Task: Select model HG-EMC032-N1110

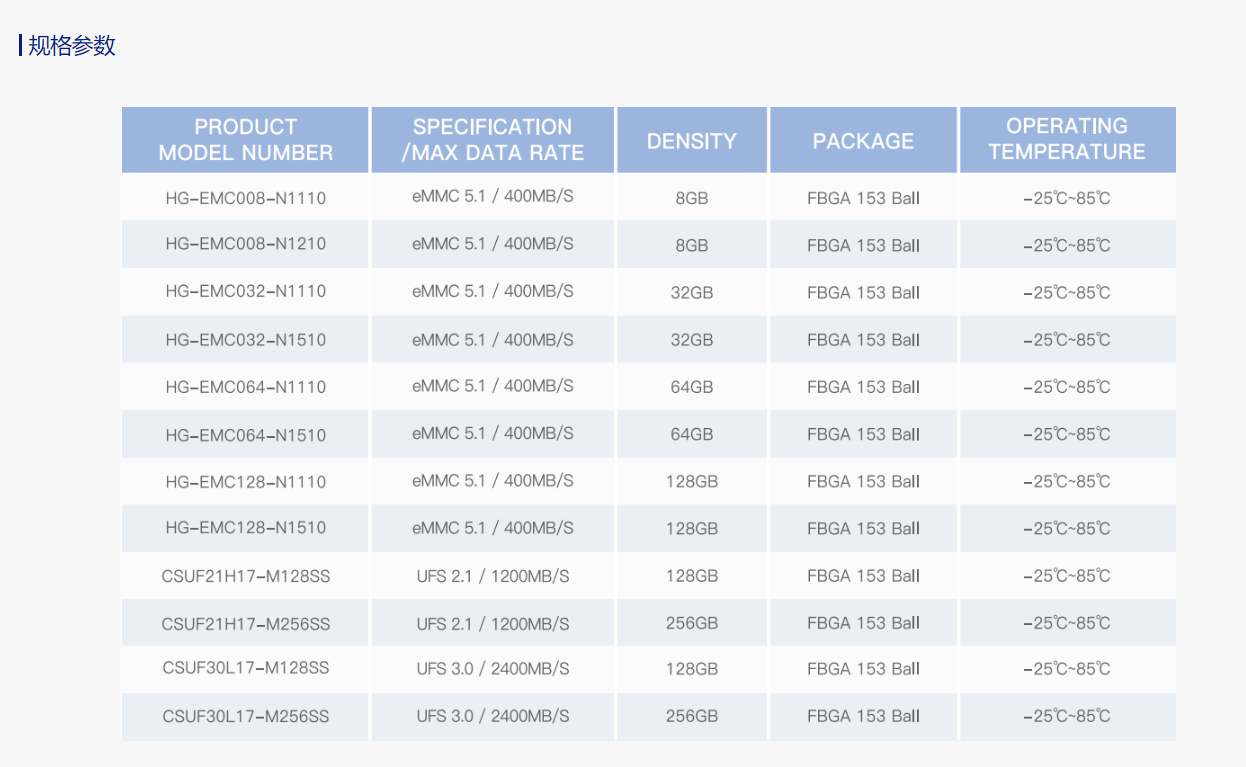Action: [246, 292]
